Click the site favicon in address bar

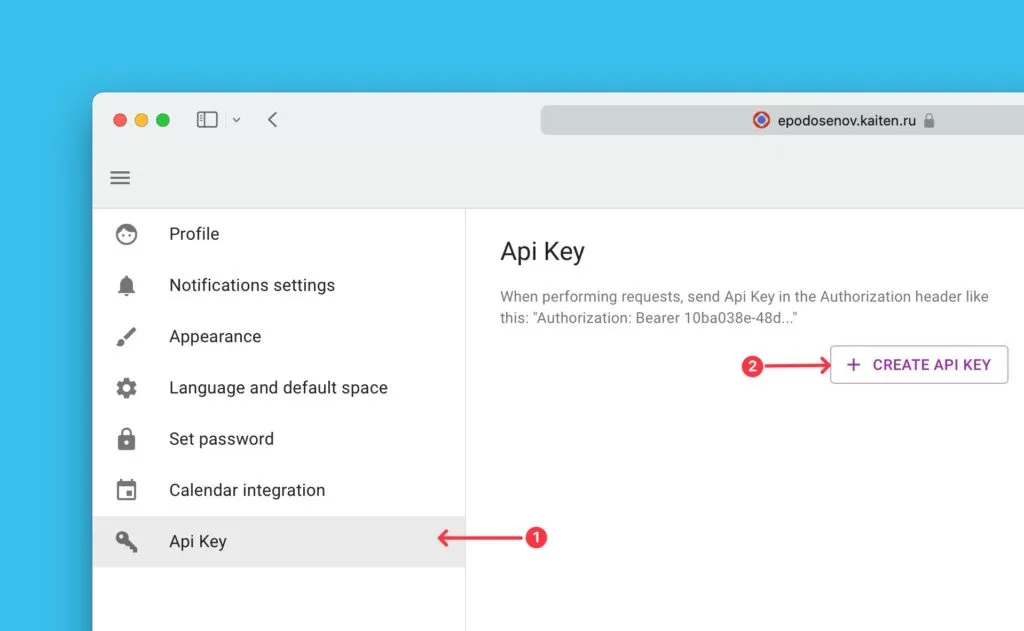pyautogui.click(x=761, y=120)
